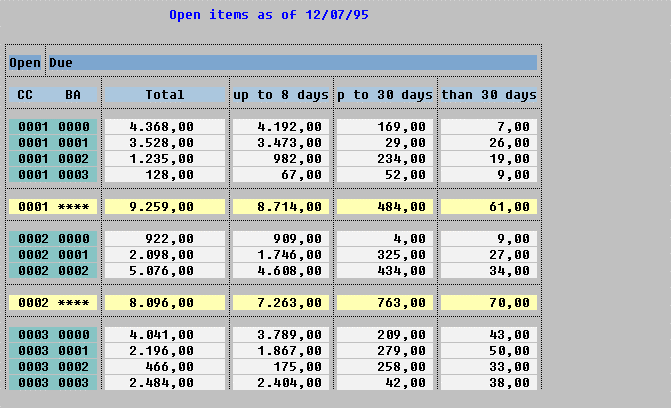Click the Total column header
Screen dimensions: 671x408
(x=165, y=95)
